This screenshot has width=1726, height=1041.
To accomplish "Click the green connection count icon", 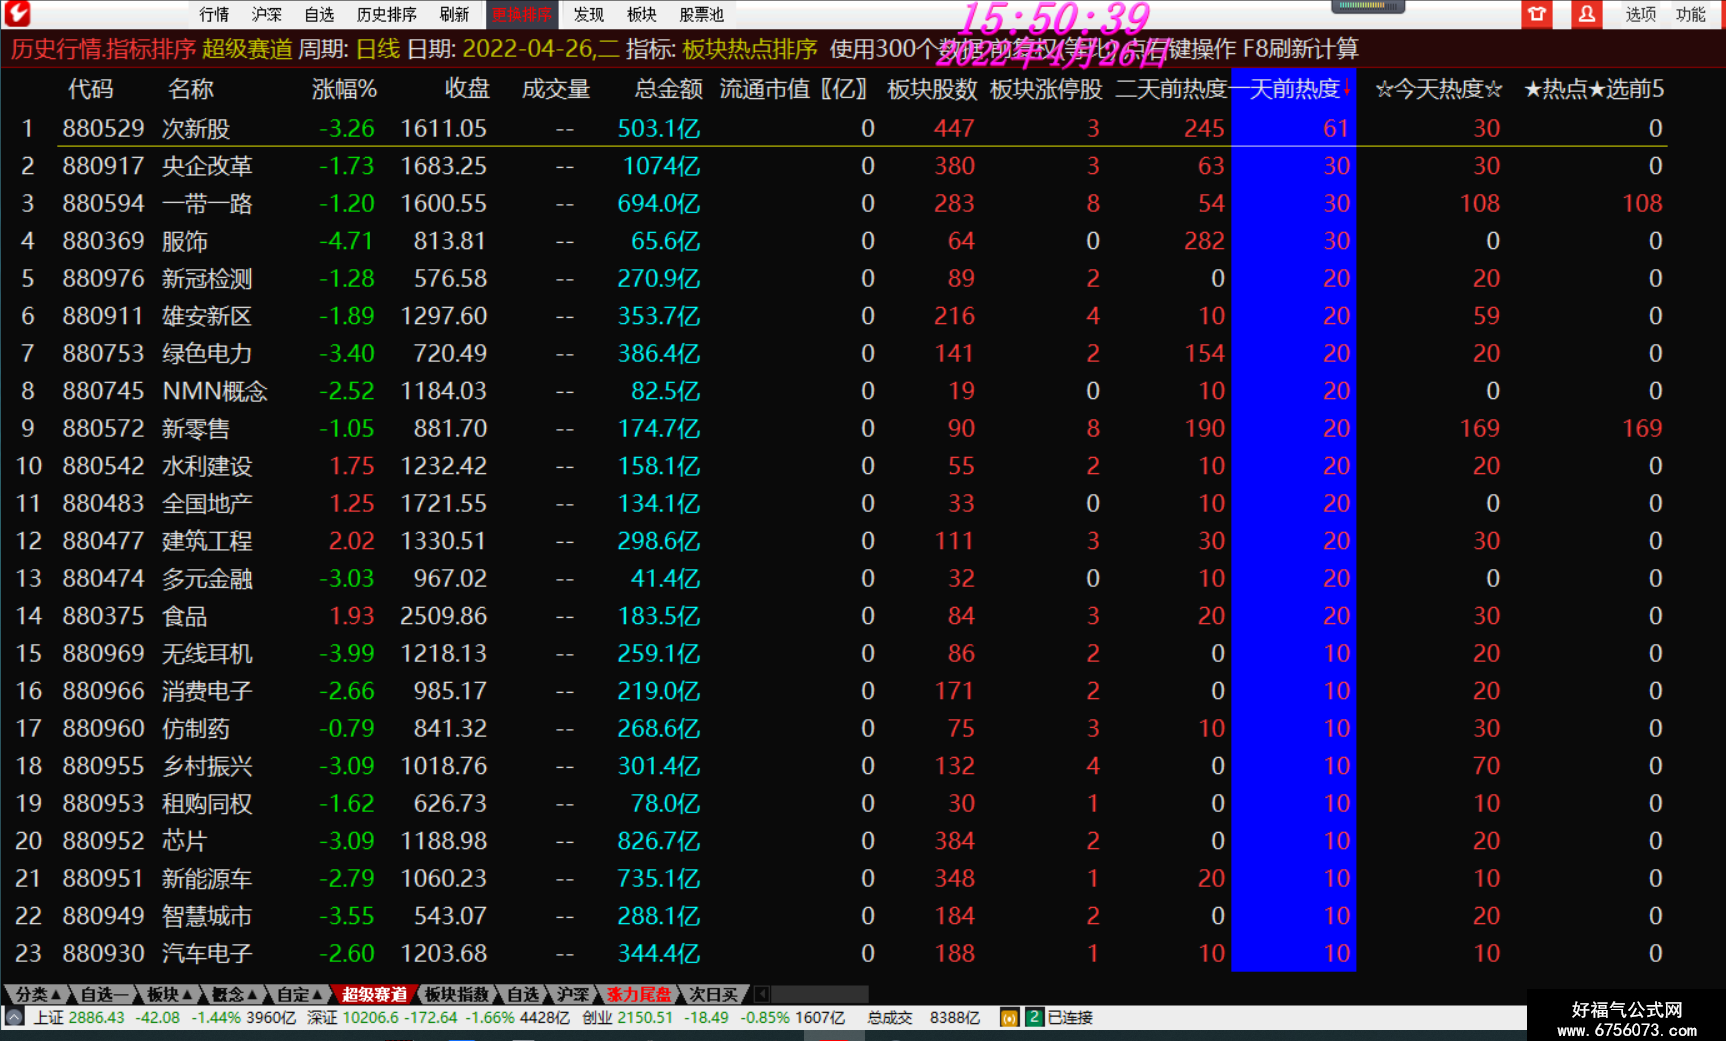I will (x=1034, y=1017).
